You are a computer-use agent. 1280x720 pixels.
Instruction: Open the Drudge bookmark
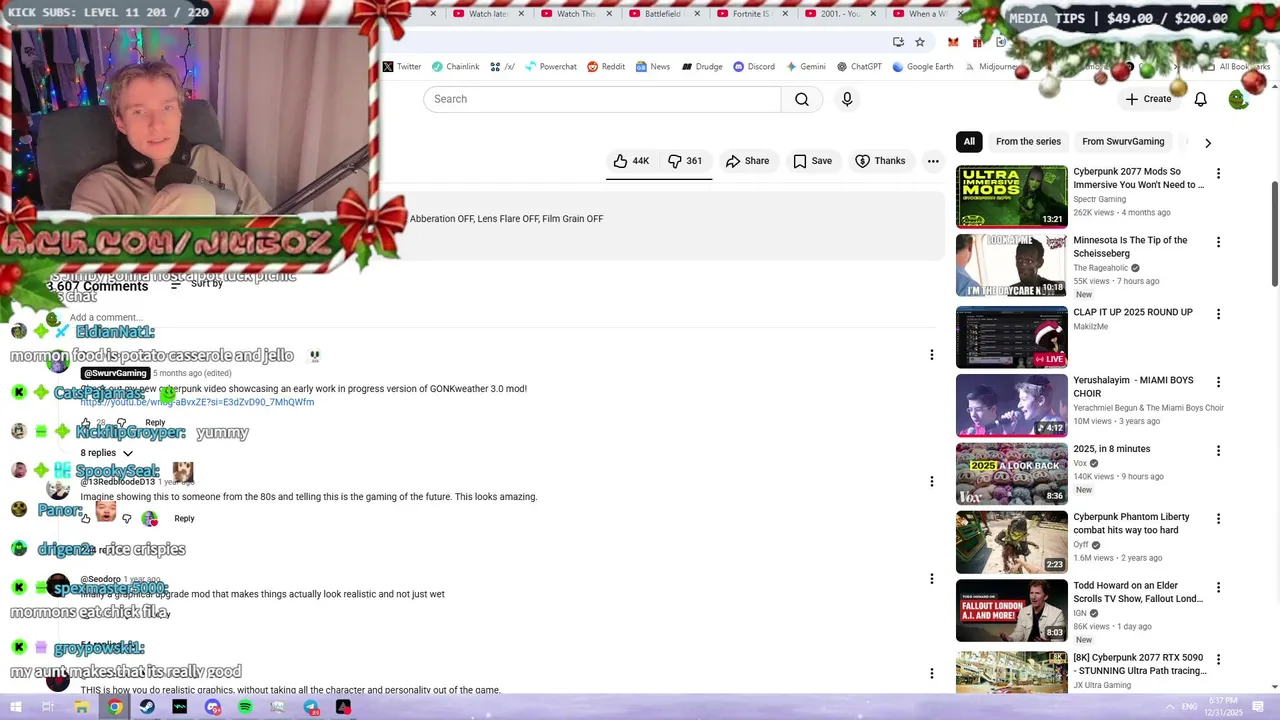pyautogui.click(x=702, y=67)
